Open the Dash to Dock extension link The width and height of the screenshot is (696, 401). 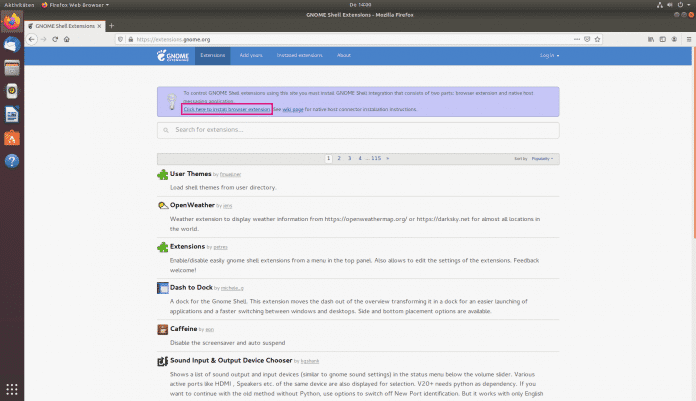tap(192, 288)
